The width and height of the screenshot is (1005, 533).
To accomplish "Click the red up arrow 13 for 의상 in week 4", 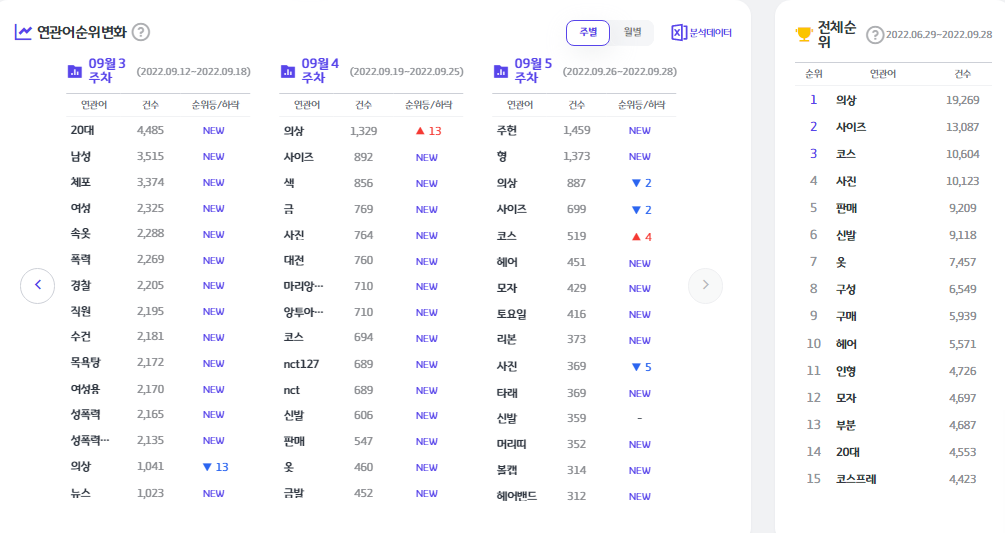I will 428,131.
